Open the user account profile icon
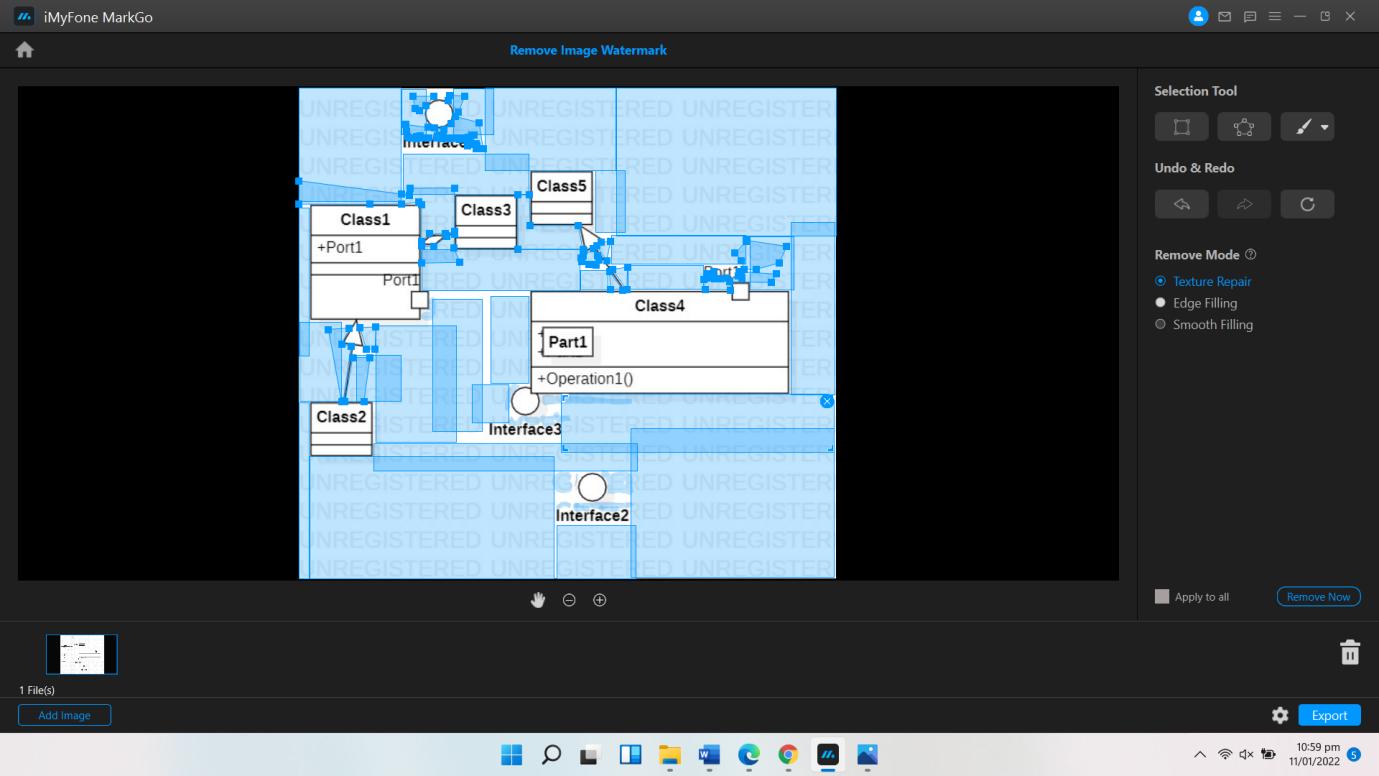Screen dimensions: 1379x776 pyautogui.click(x=1198, y=16)
